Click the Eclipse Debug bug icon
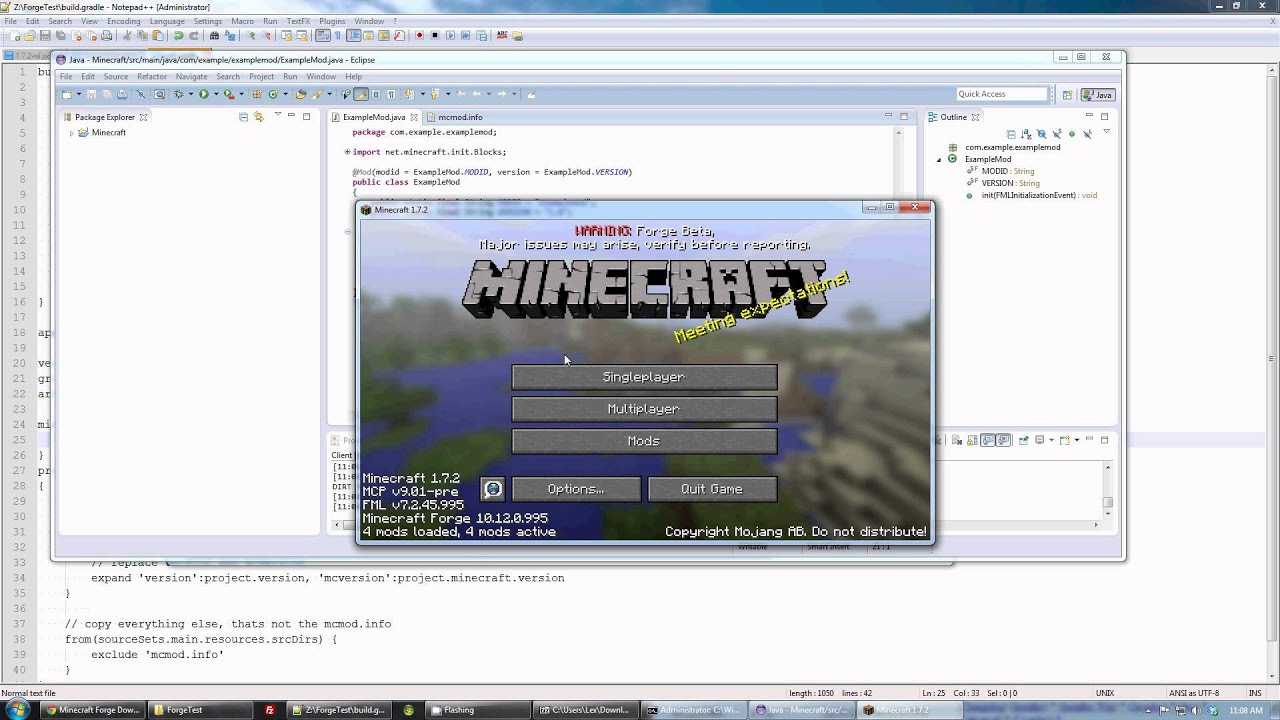 (x=178, y=94)
